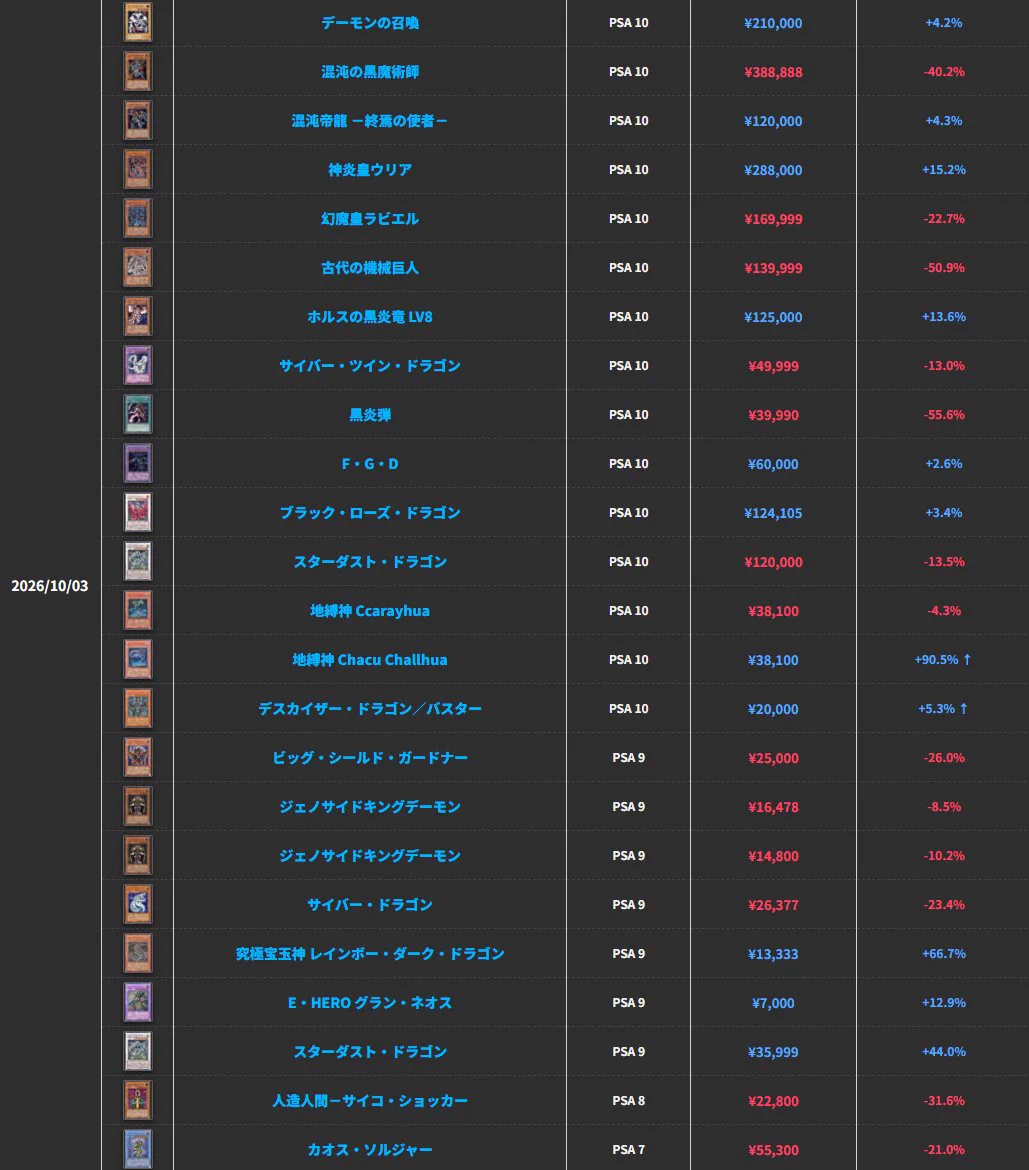Select the ¥20,000 price
The image size is (1029, 1170).
(773, 710)
